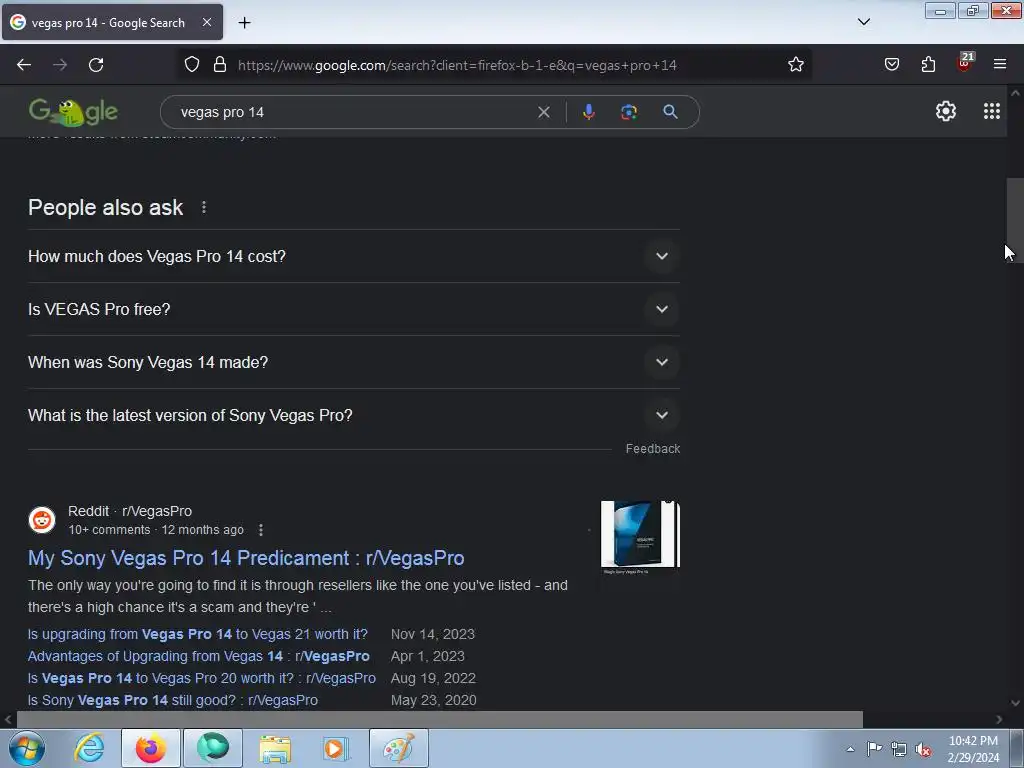Screen dimensions: 1024x768
Task: Click the Reddit site icon
Action: [x=42, y=520]
